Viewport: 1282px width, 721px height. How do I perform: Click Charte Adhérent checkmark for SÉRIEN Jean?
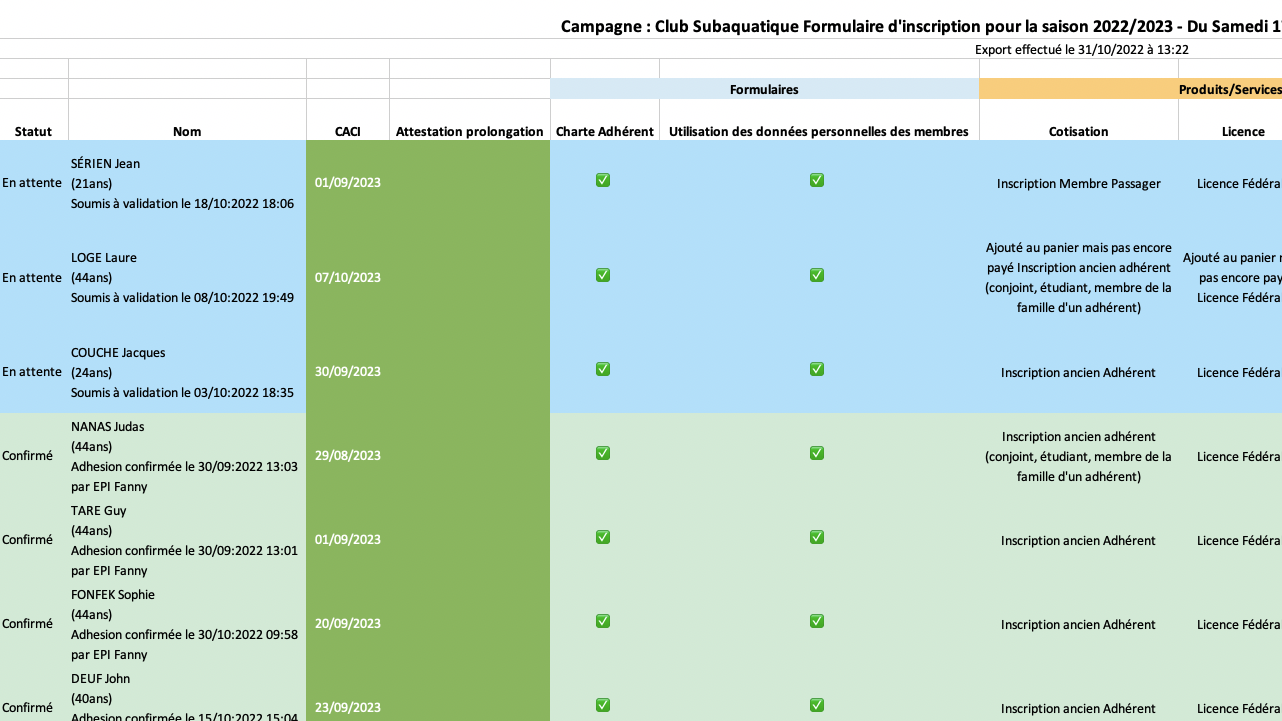603,181
